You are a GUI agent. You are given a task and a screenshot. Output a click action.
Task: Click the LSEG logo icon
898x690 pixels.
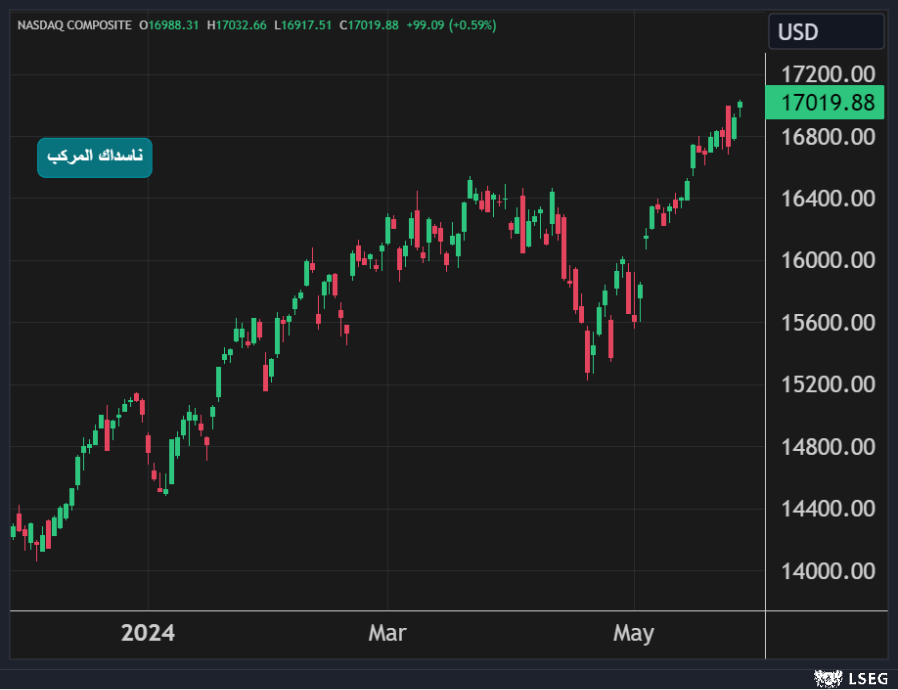click(827, 679)
